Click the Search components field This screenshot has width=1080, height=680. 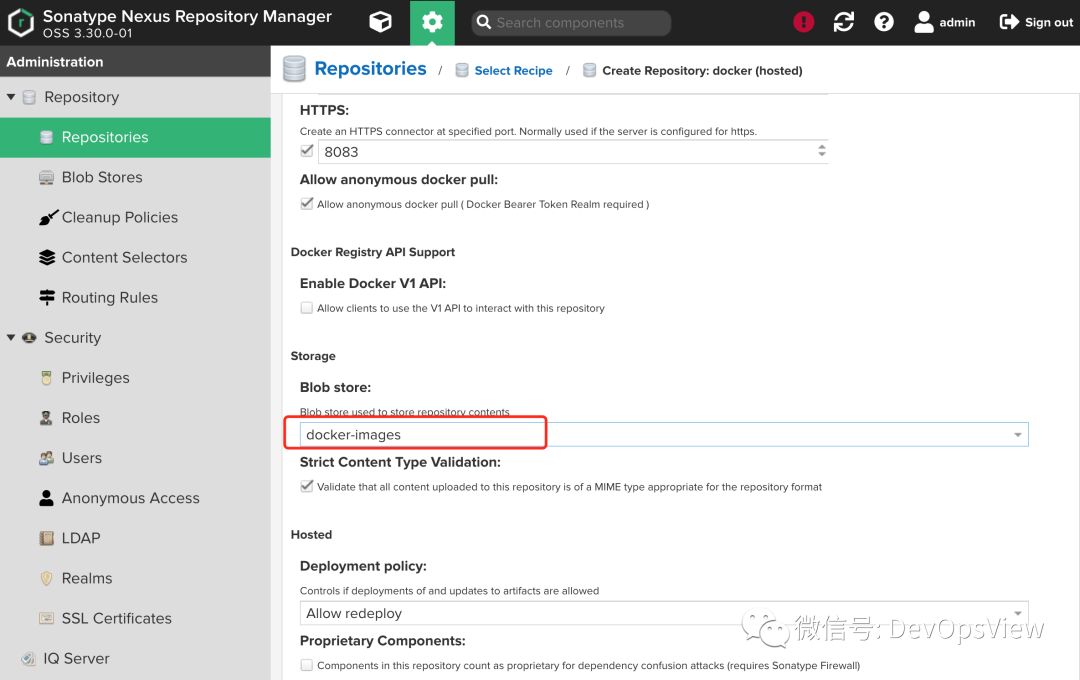pos(571,23)
